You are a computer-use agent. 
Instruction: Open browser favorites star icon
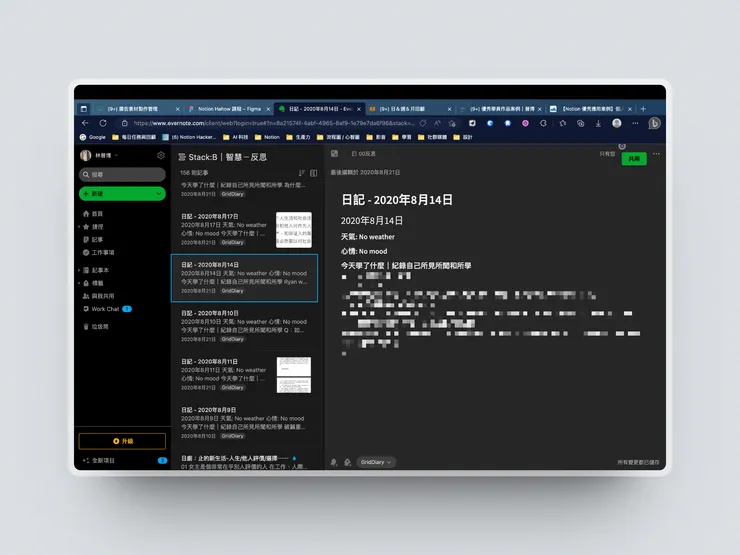[562, 123]
